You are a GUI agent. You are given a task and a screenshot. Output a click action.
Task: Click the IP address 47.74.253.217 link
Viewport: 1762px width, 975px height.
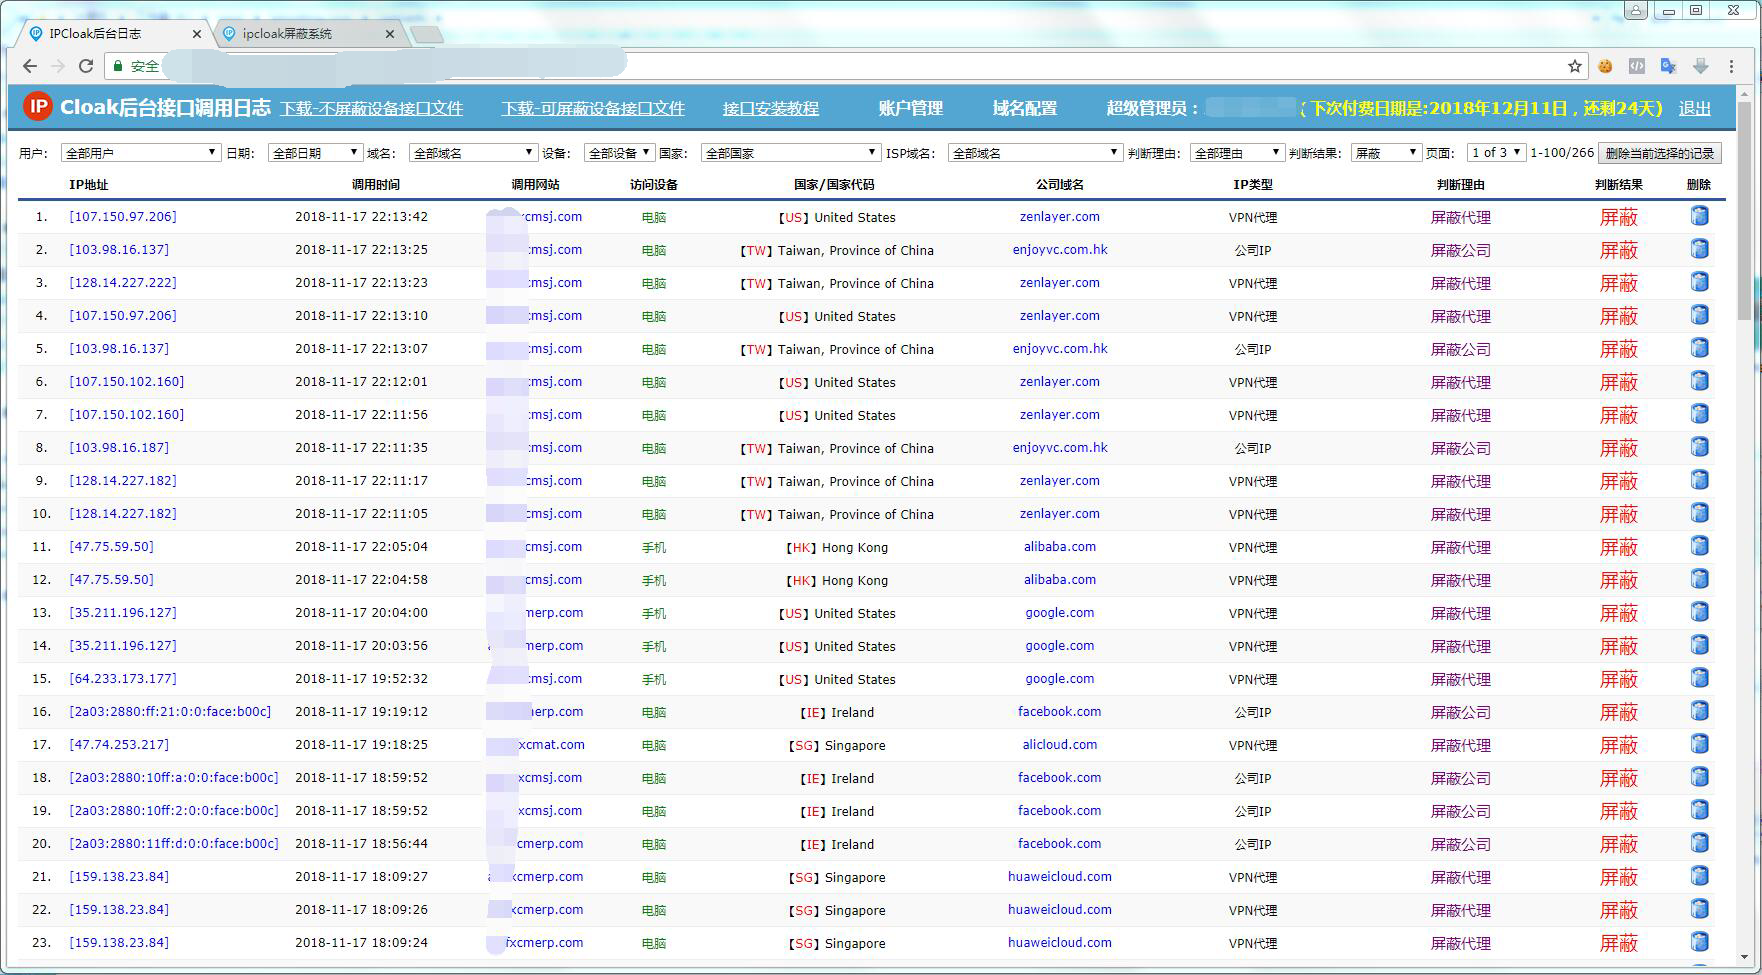click(119, 745)
